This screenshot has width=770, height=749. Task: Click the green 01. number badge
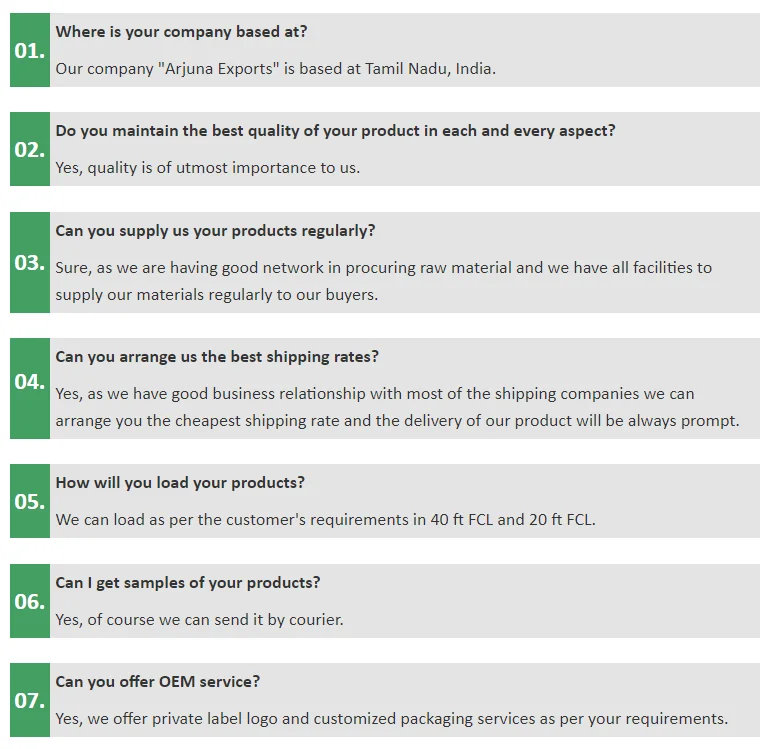point(30,50)
